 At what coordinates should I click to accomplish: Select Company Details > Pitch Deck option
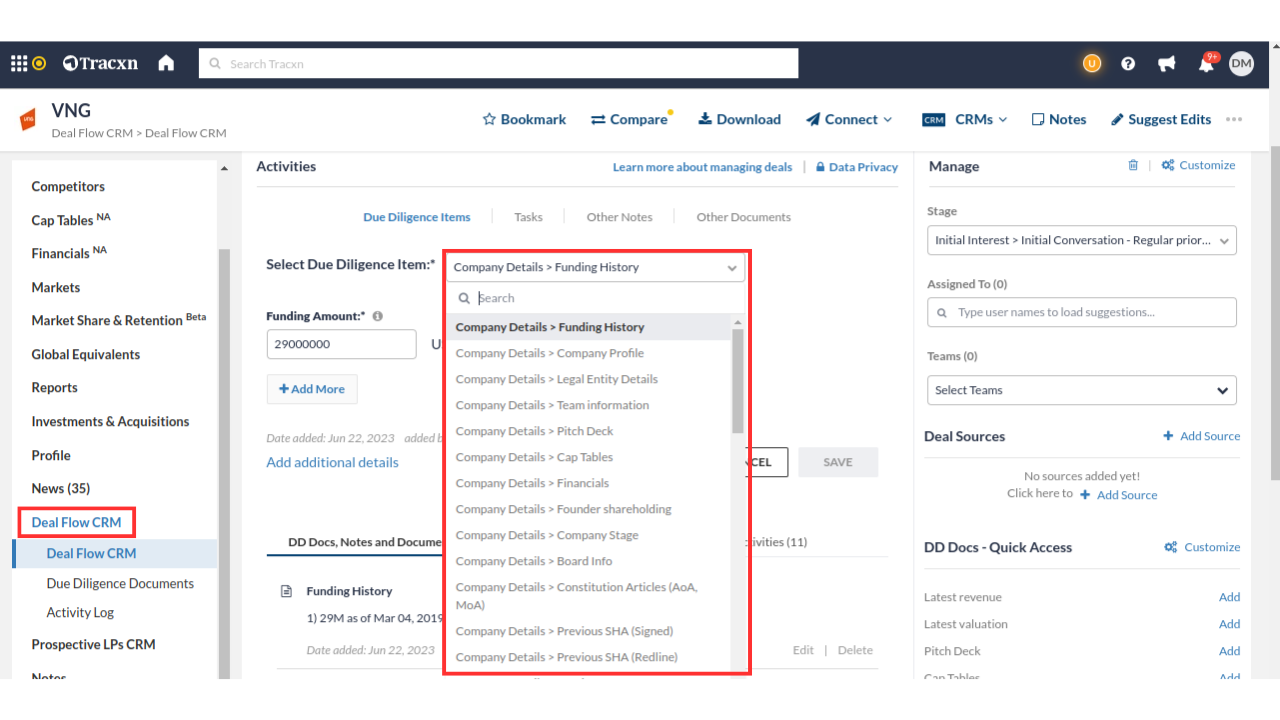(x=534, y=431)
